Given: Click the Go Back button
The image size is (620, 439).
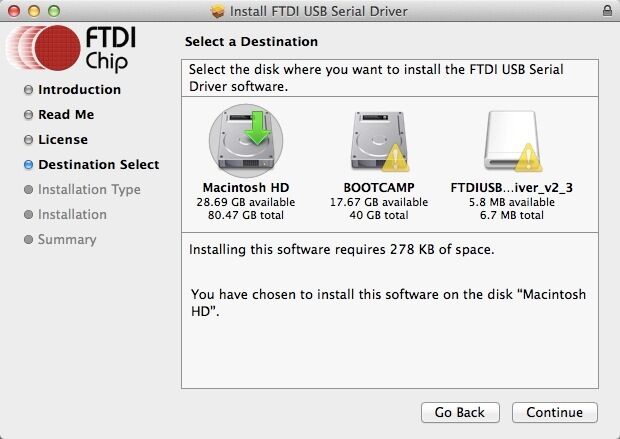Looking at the screenshot, I should (459, 412).
